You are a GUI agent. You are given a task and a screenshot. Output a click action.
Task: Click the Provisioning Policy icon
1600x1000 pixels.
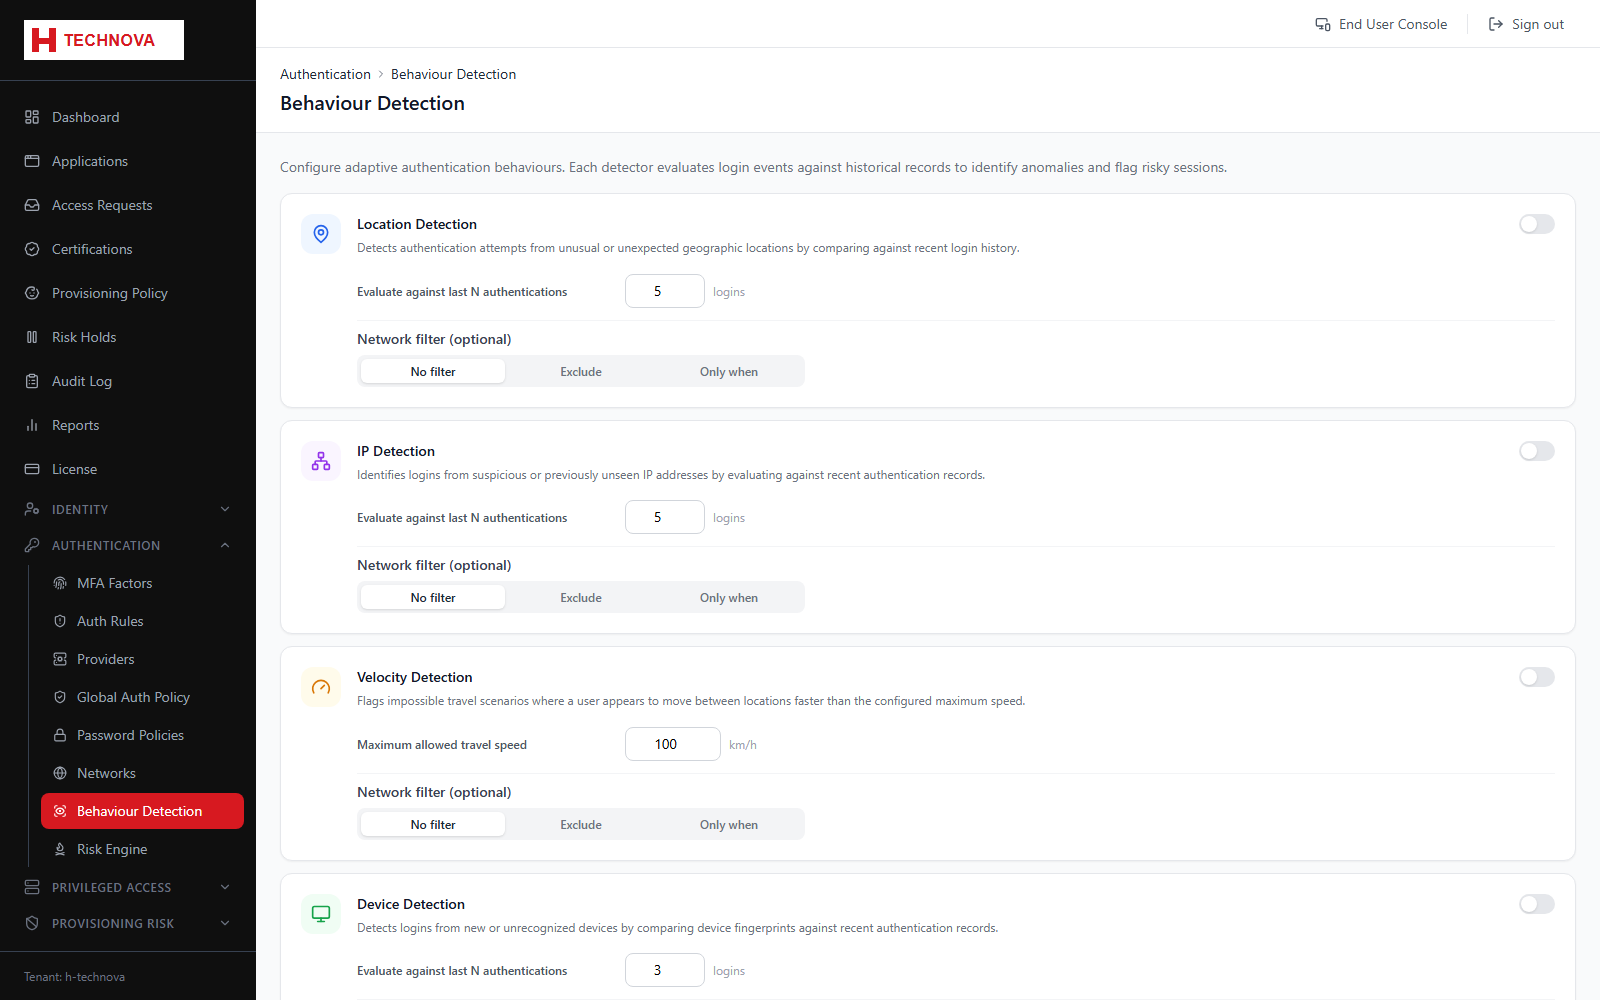(x=32, y=293)
